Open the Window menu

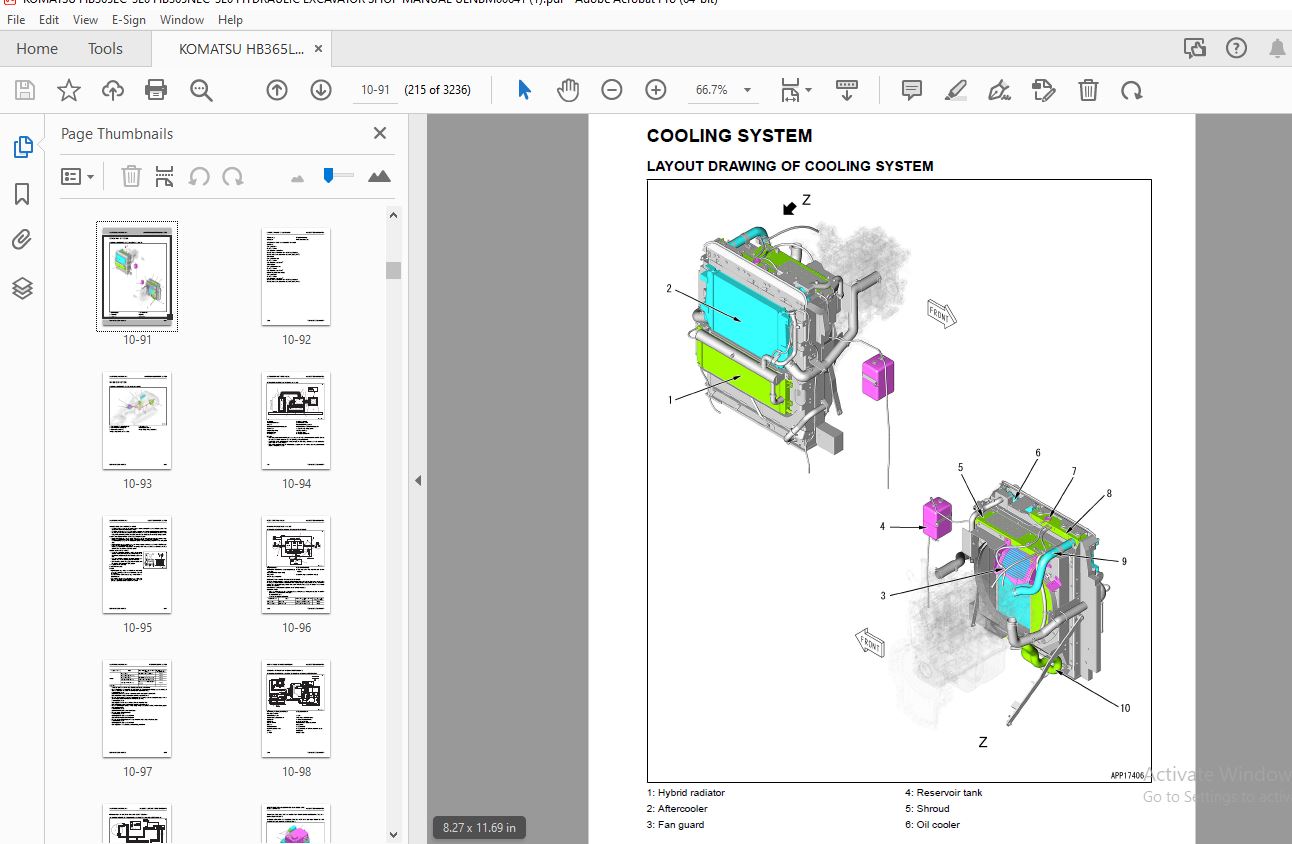click(182, 19)
